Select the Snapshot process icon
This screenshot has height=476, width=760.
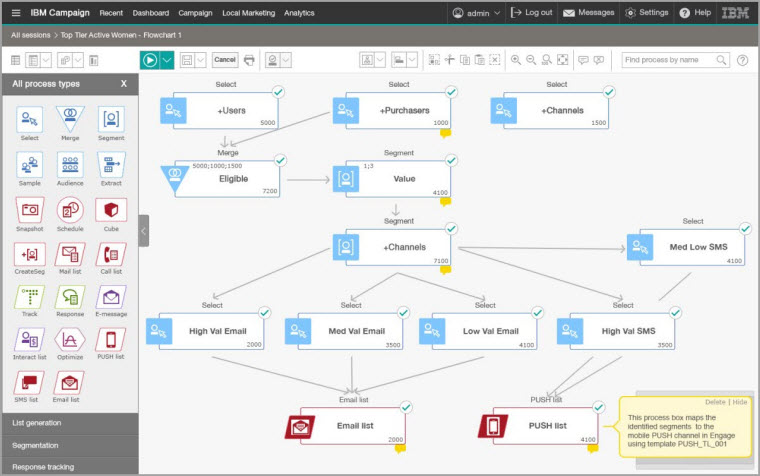[x=30, y=210]
